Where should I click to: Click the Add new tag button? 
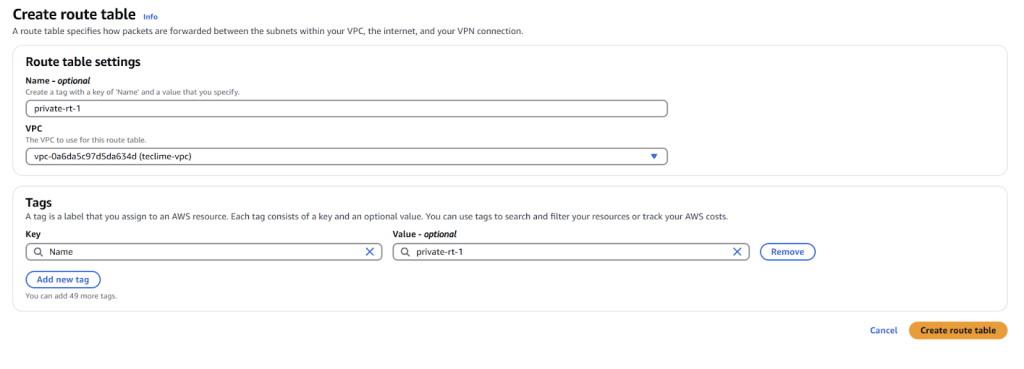(63, 280)
